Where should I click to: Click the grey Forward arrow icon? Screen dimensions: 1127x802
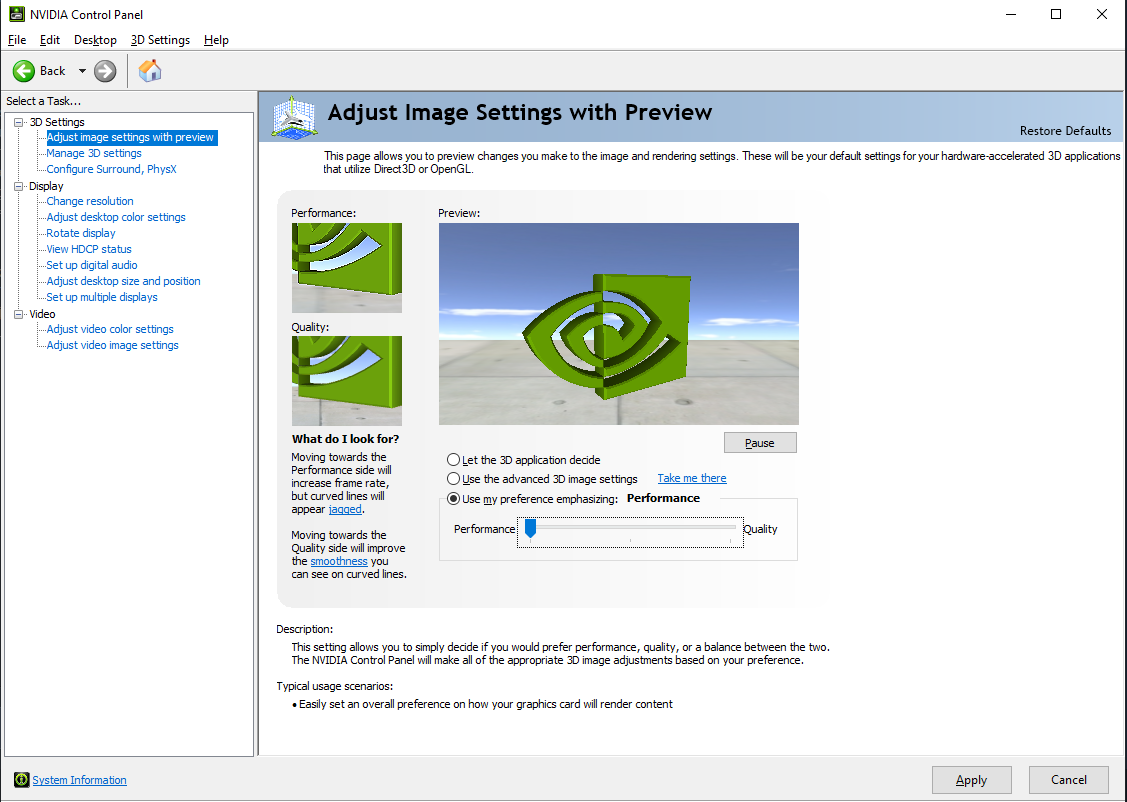pyautogui.click(x=105, y=71)
